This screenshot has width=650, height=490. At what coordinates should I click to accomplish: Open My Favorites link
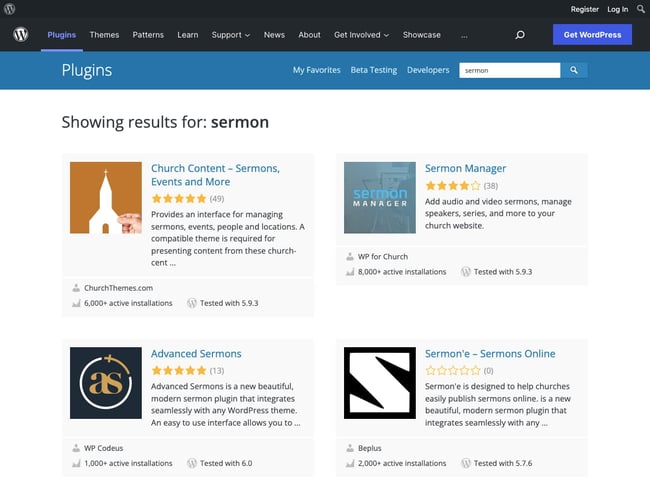(x=317, y=70)
